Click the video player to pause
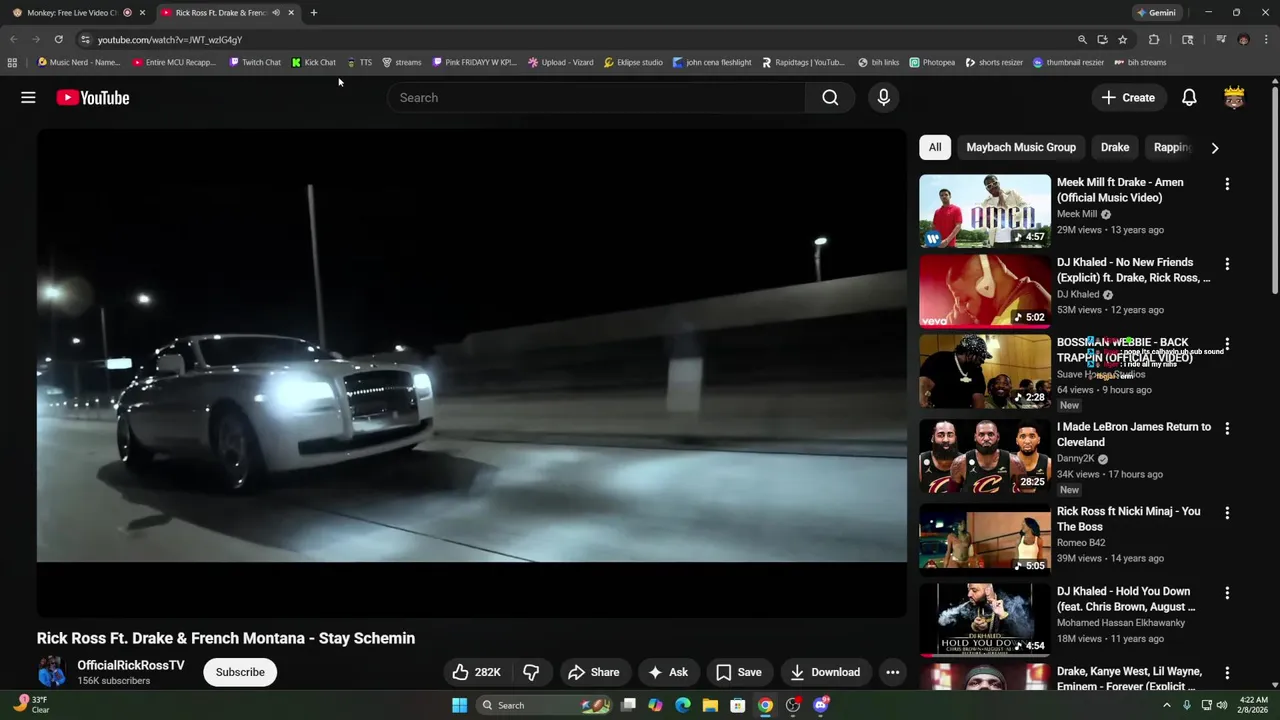1280x720 pixels. point(472,373)
